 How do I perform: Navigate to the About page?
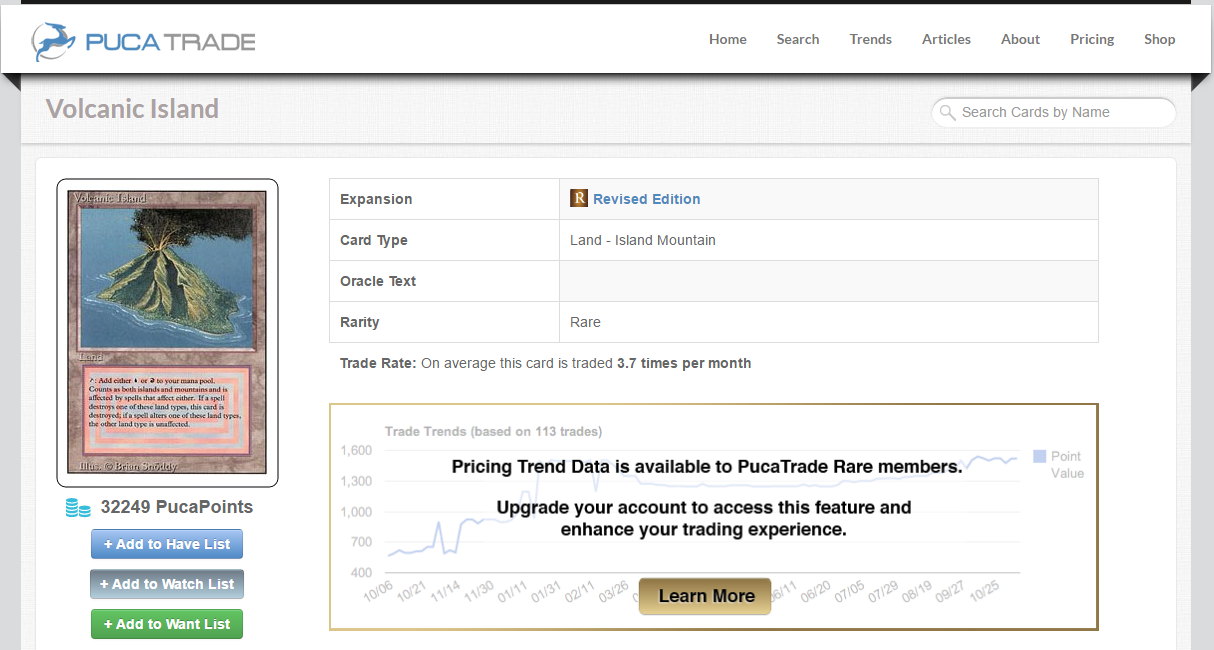point(1020,39)
